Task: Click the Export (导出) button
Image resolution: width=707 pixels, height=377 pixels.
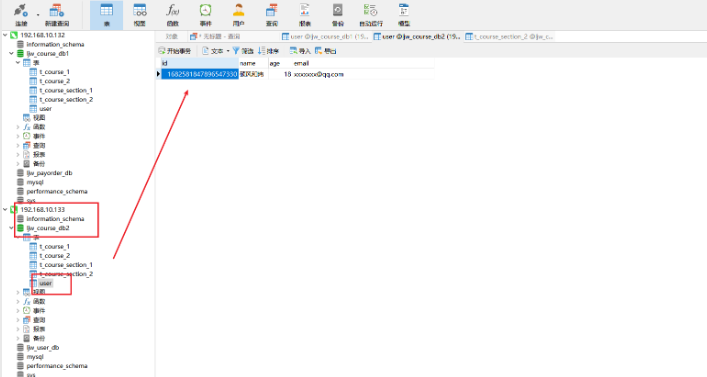Action: point(326,51)
